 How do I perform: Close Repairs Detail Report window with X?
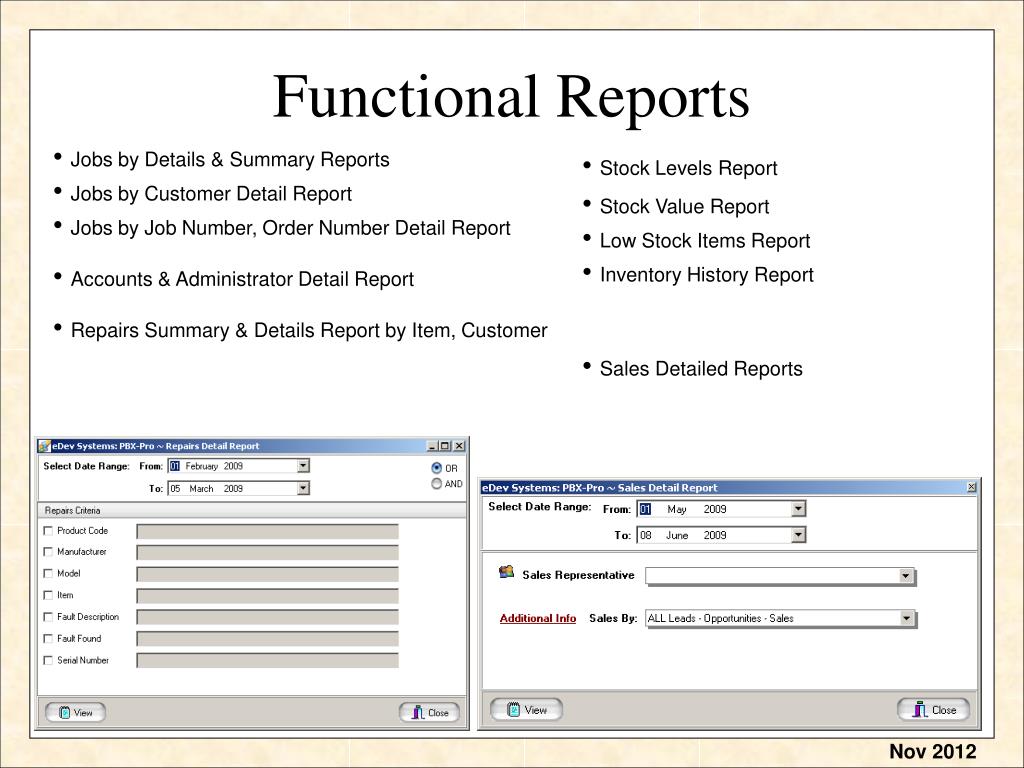pyautogui.click(x=459, y=446)
